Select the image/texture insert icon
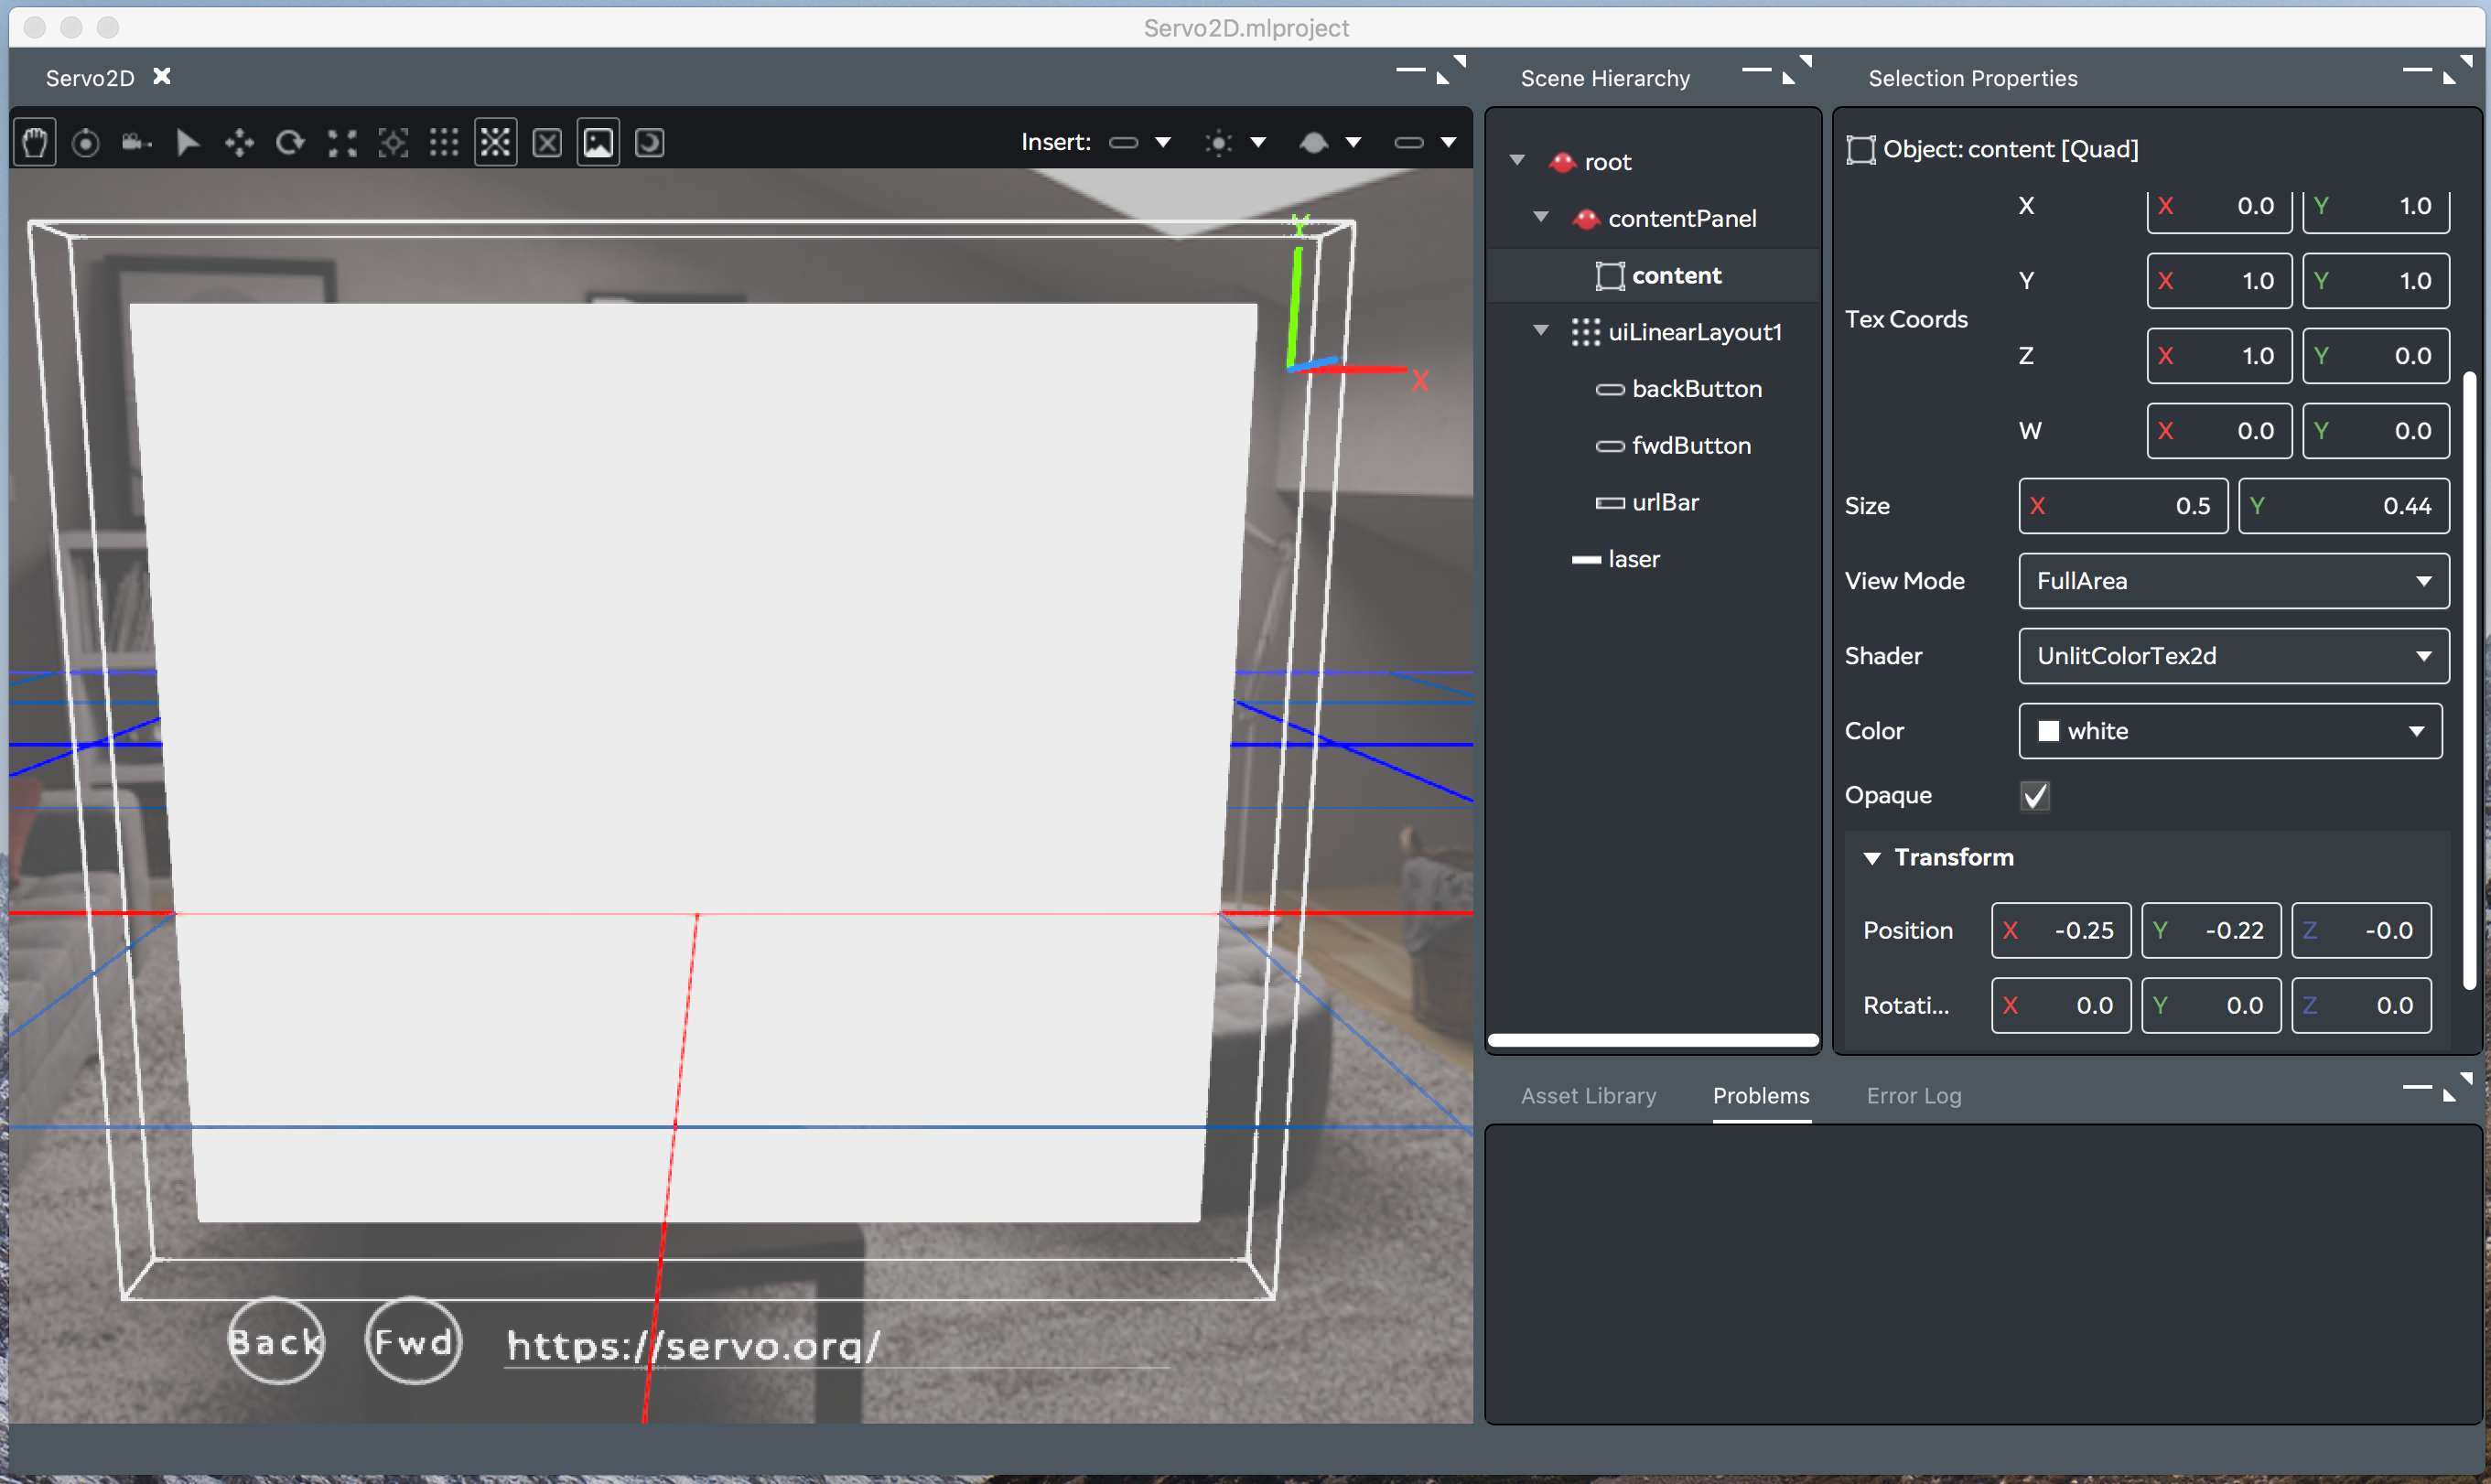Image resolution: width=2491 pixels, height=1484 pixels. tap(598, 141)
